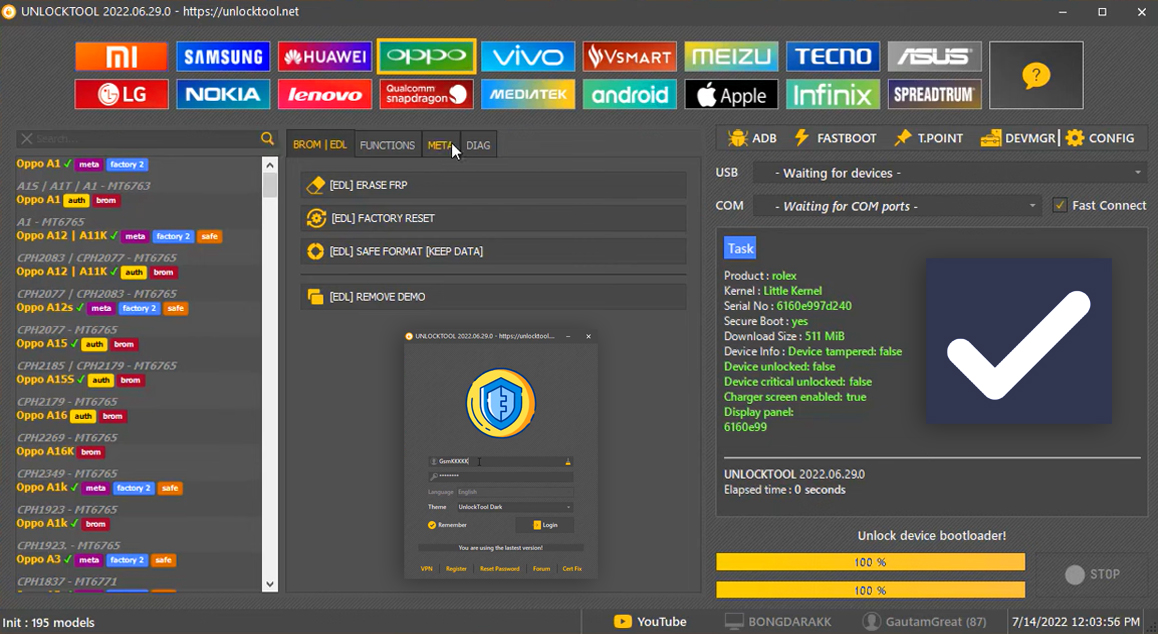Select the android logo tile
Viewport: 1158px width, 634px height.
[629, 95]
